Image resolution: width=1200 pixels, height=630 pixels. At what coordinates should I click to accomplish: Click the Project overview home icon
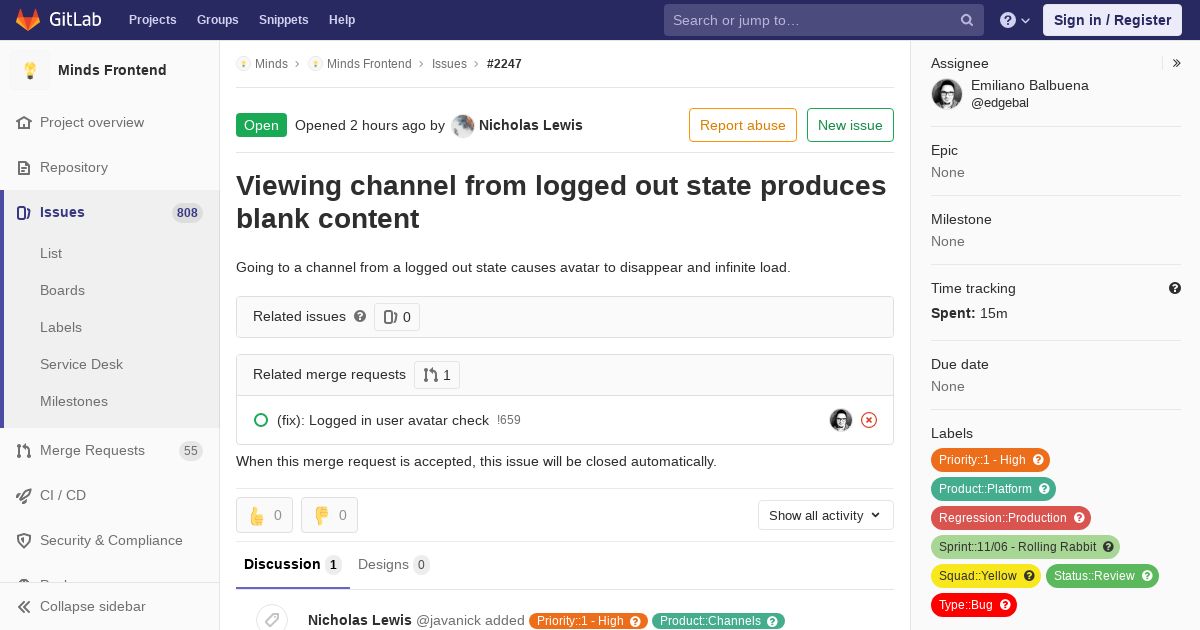pos(24,123)
